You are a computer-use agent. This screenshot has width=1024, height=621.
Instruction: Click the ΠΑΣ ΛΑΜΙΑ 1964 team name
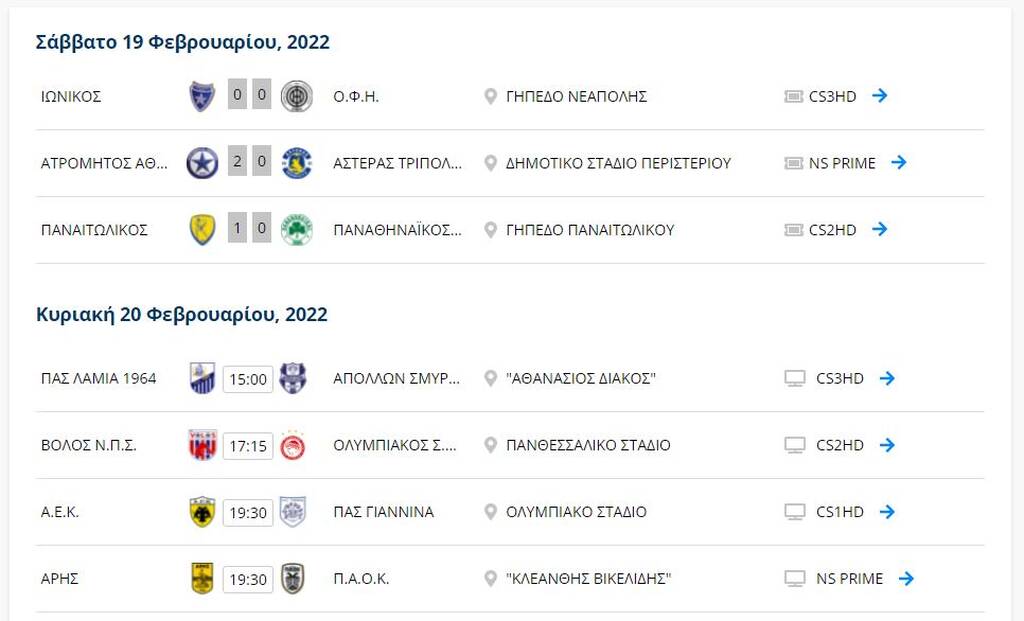coord(99,379)
